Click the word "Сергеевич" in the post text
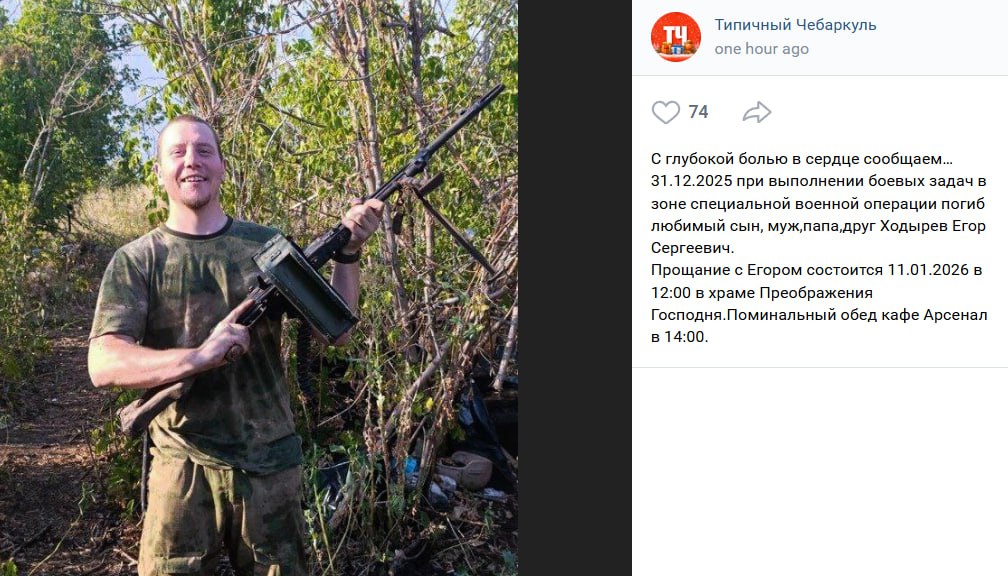Screen dimensions: 1008x576 click(690, 248)
